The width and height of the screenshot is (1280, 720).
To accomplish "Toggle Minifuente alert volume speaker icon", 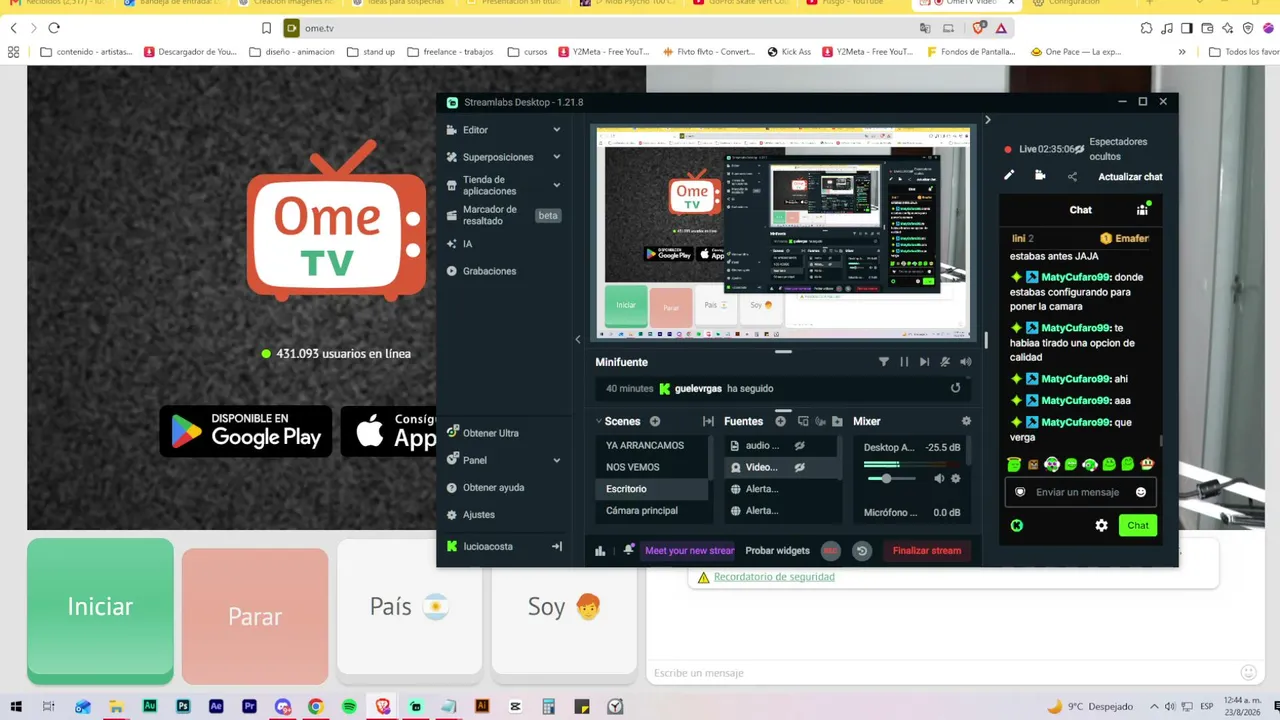I will (x=966, y=362).
